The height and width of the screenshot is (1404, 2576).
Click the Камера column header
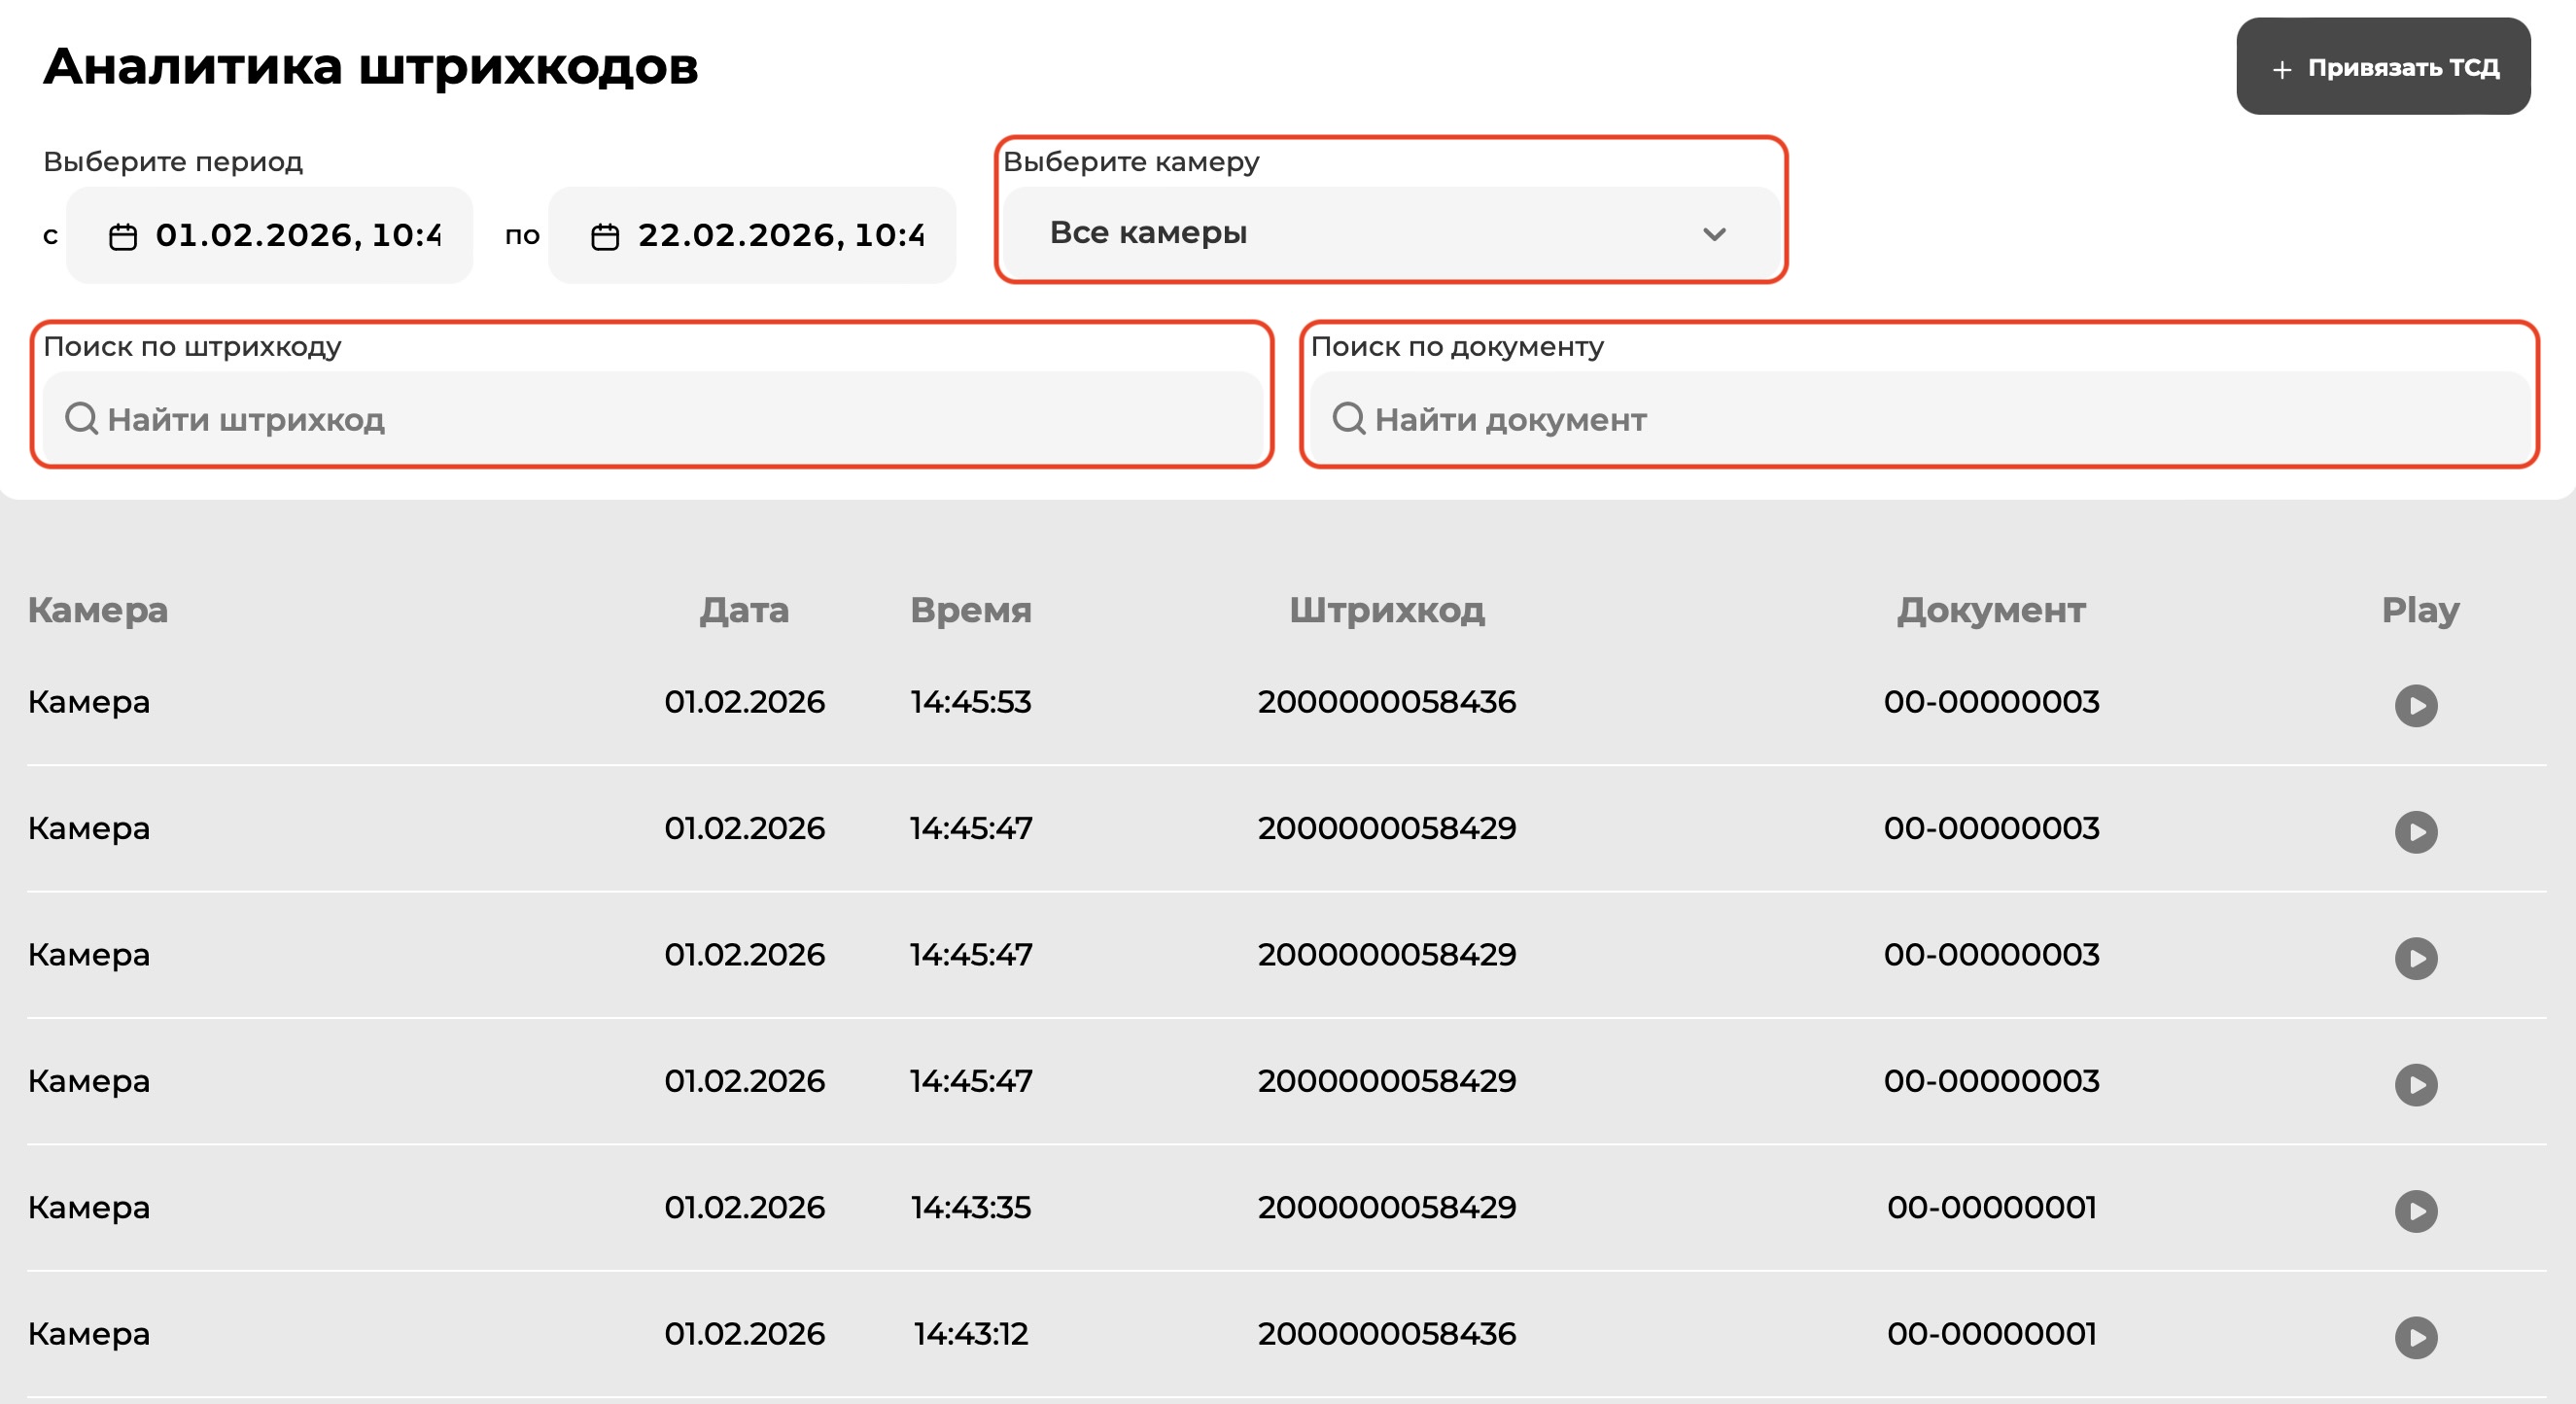(x=99, y=610)
